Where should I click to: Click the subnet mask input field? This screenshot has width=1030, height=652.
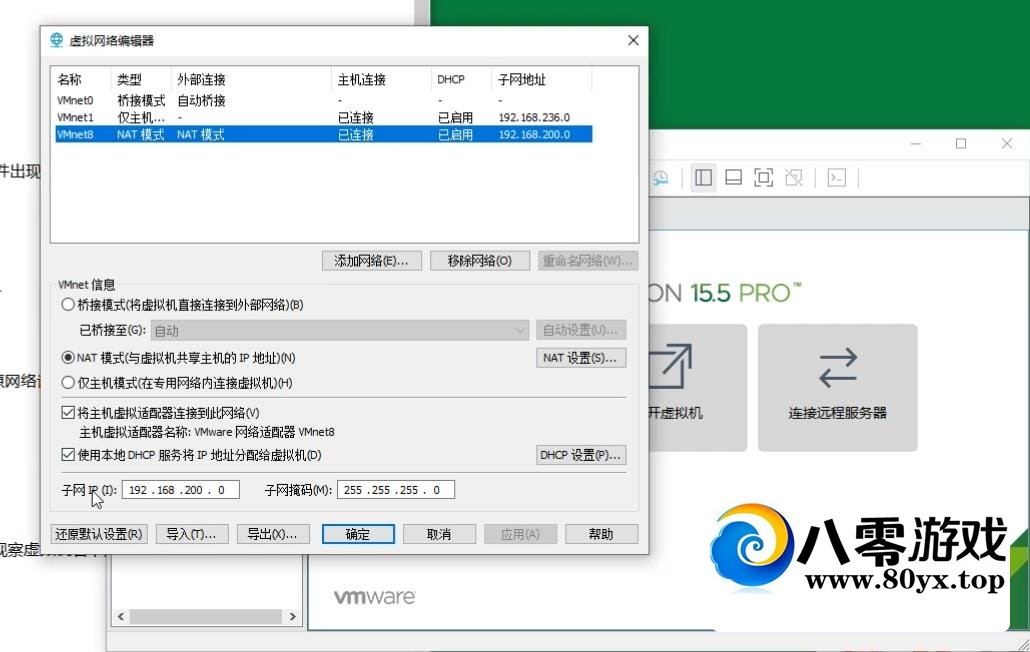(x=395, y=490)
